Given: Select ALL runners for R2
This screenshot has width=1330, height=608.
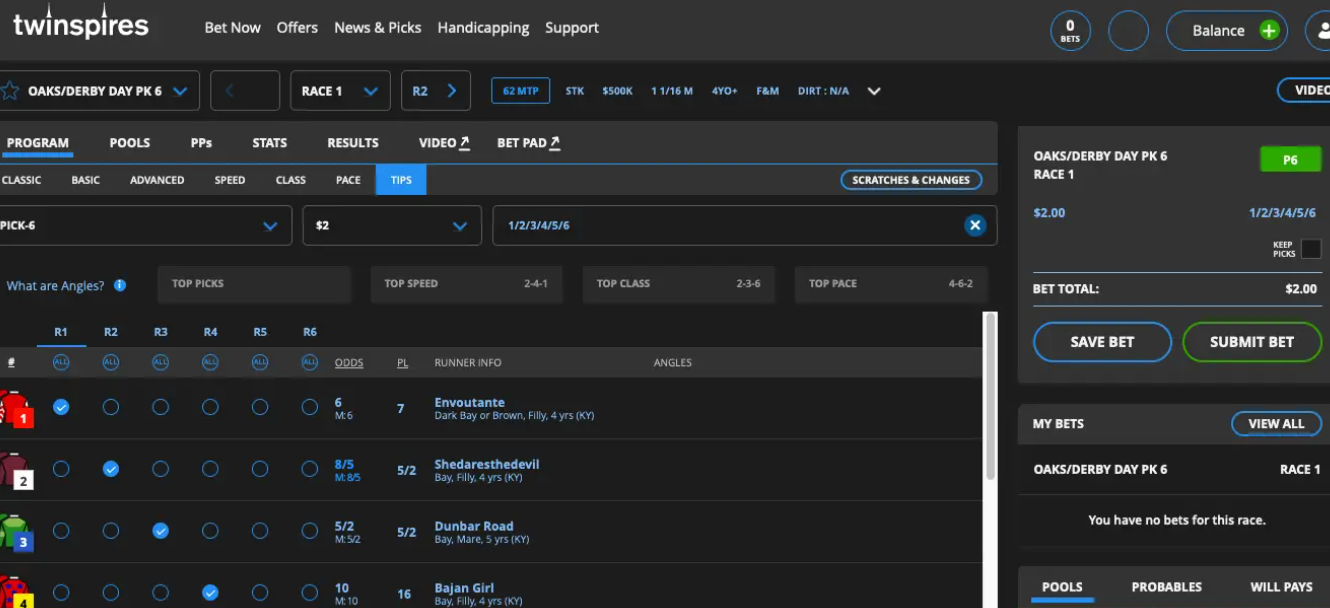Looking at the screenshot, I should click(111, 362).
